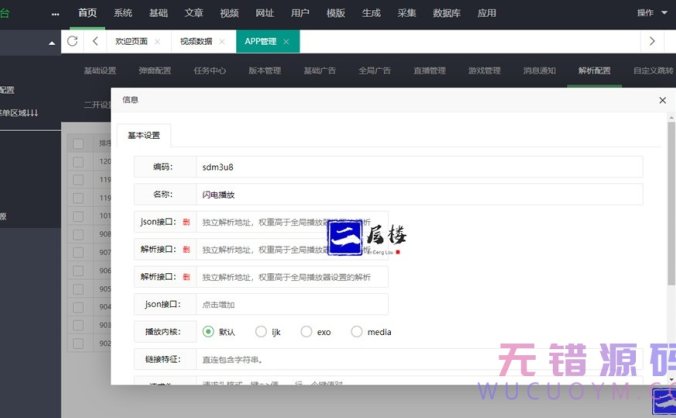Click the 编码 field containing sdm3u8
The height and width of the screenshot is (418, 676).
coord(419,167)
